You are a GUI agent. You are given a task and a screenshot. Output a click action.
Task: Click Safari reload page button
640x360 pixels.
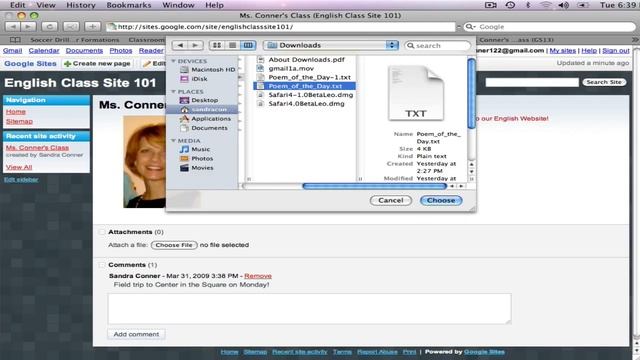click(x=49, y=27)
